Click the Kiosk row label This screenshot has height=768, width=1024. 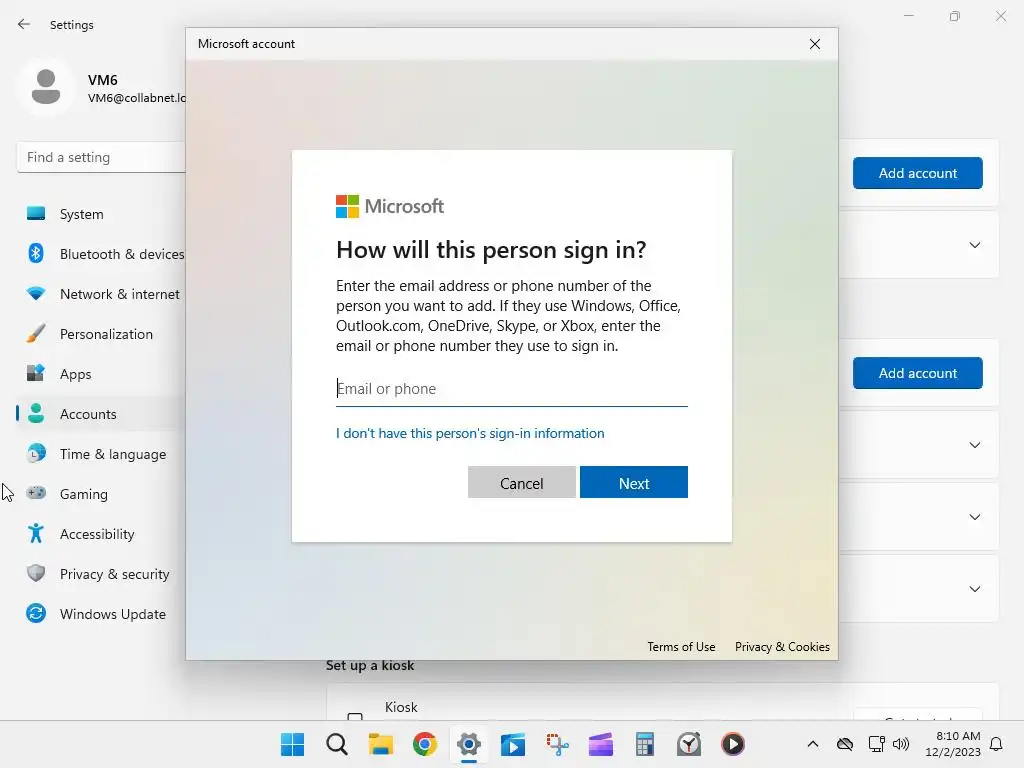(x=401, y=707)
